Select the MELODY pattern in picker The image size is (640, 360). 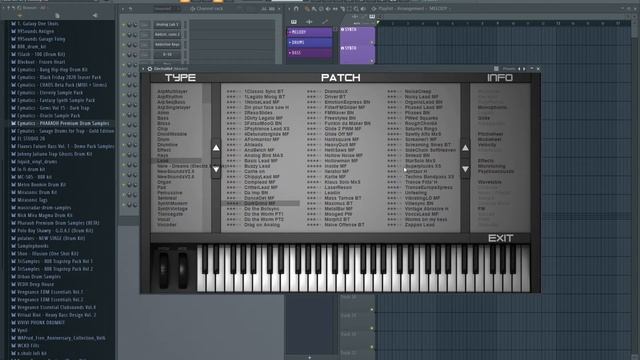(309, 32)
